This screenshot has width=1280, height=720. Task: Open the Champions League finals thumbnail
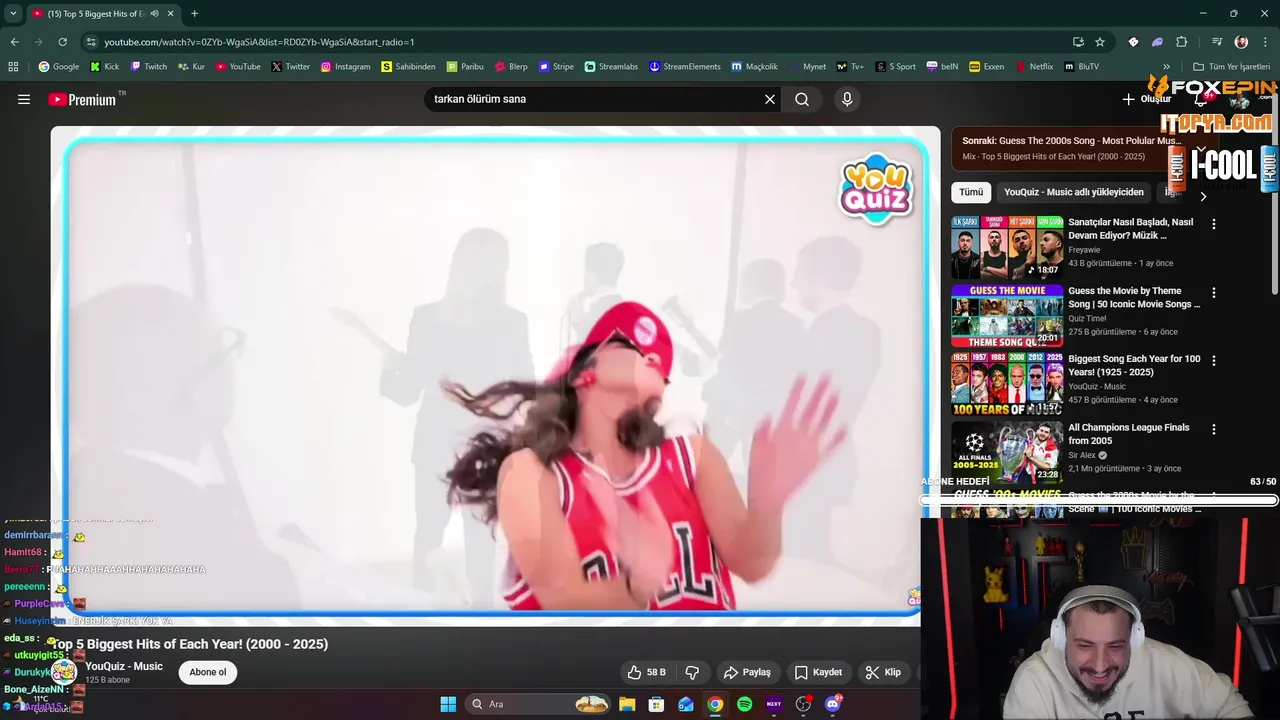click(1007, 452)
